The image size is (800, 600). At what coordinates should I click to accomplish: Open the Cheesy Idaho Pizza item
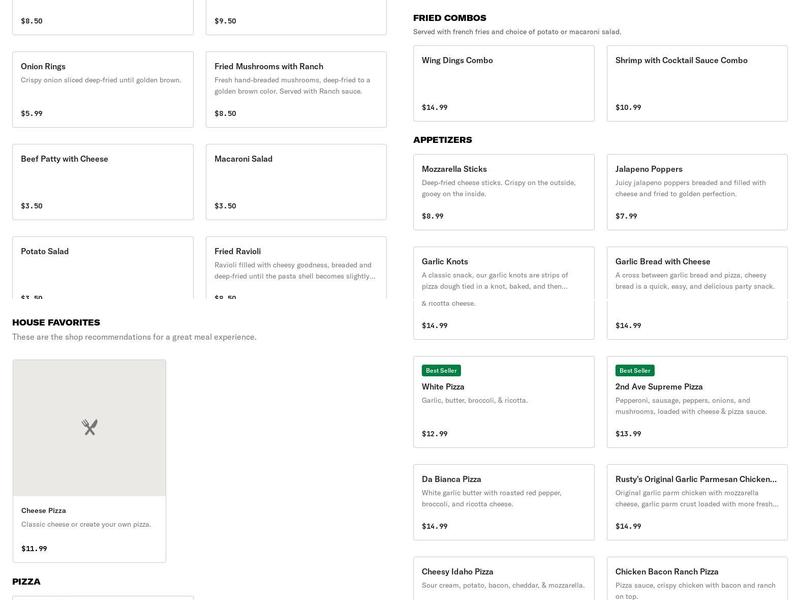503,578
